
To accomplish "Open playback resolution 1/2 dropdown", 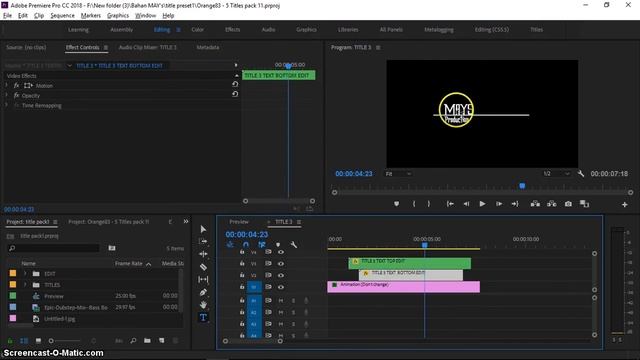I will tap(556, 174).
